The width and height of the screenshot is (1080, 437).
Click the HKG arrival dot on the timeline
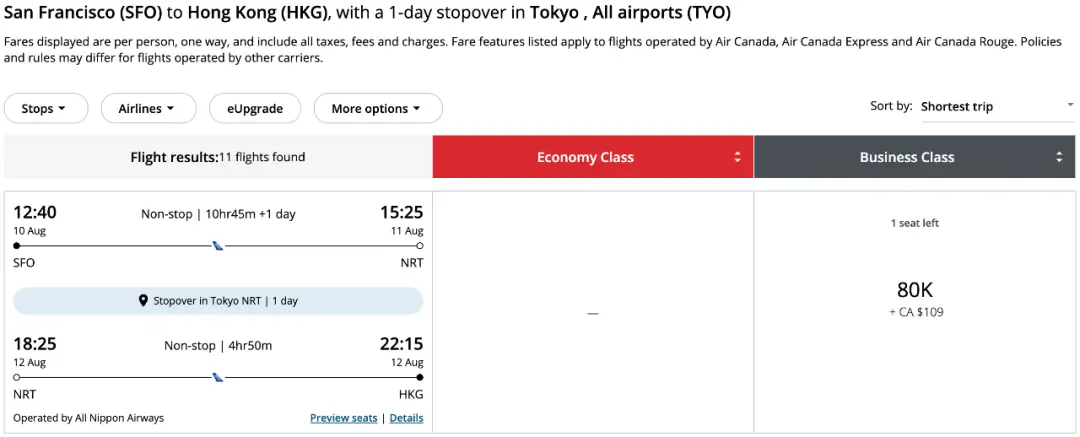[x=419, y=377]
